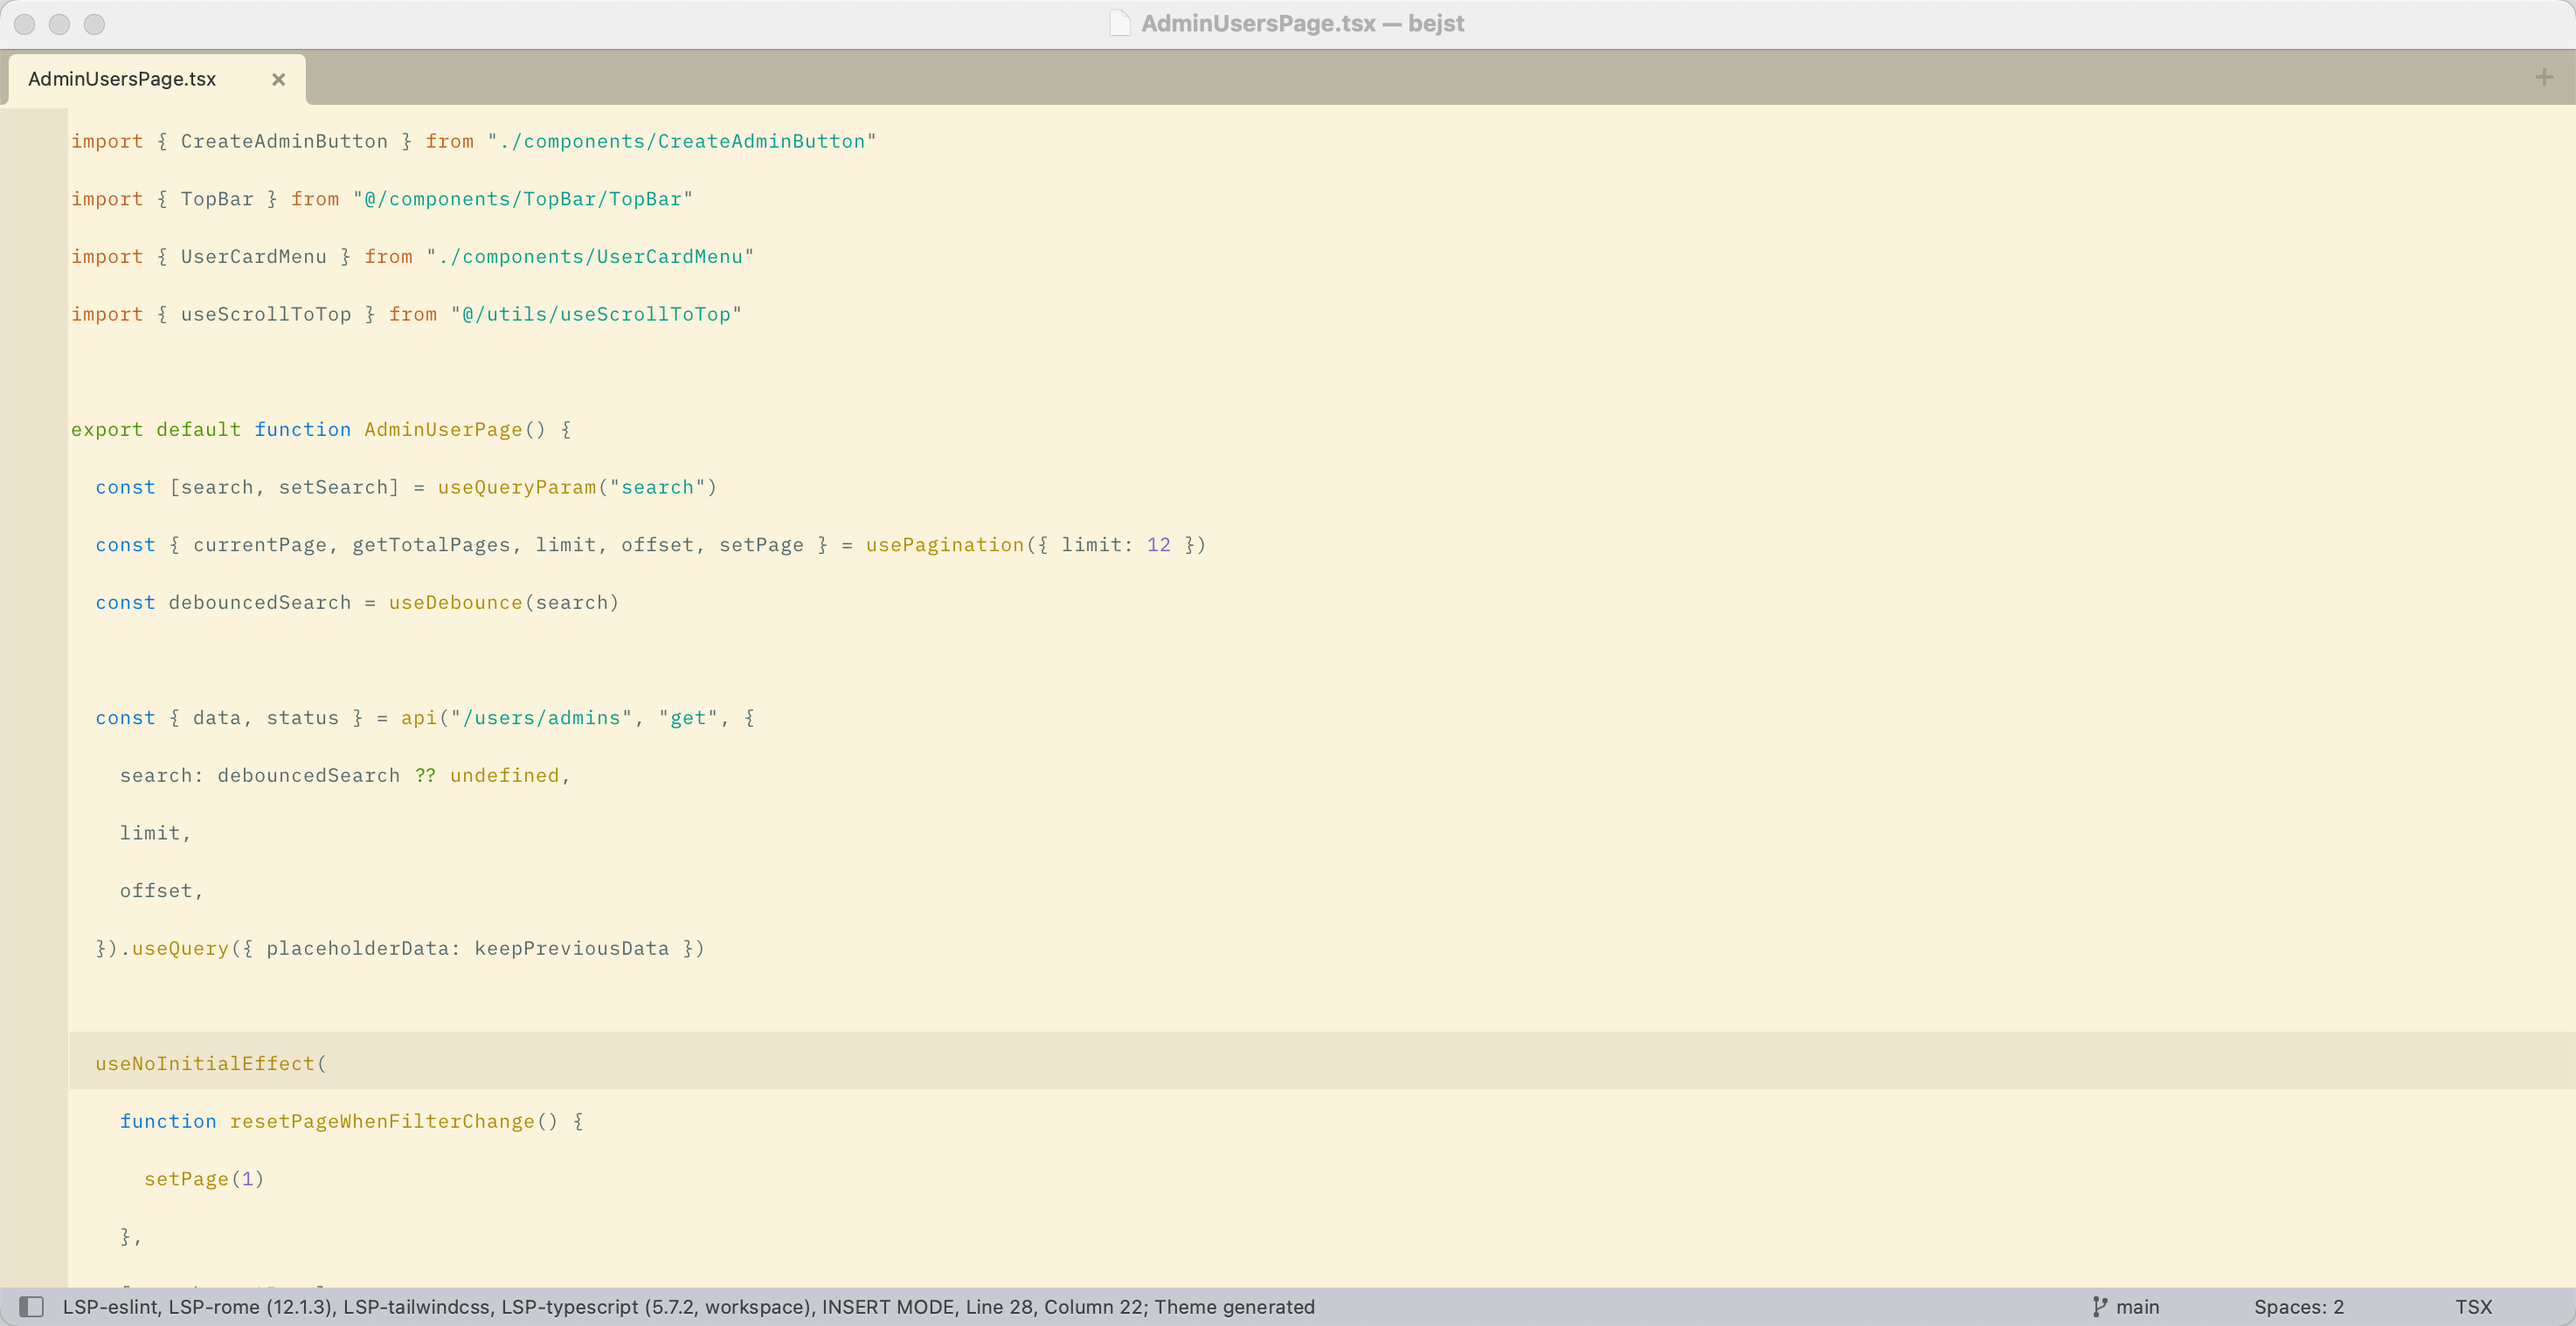Click the import keyword on the TopBar line
The width and height of the screenshot is (2576, 1326).
click(106, 199)
